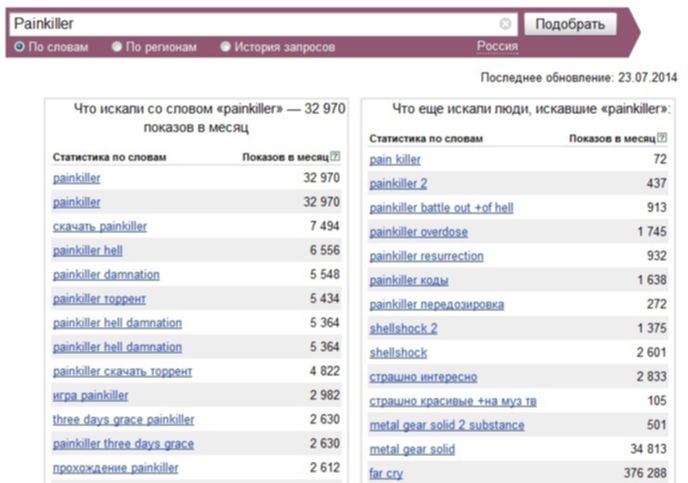Screen dimensions: 688x483
Task: Click the value 913 for painkiller battle out
Action: point(657,207)
